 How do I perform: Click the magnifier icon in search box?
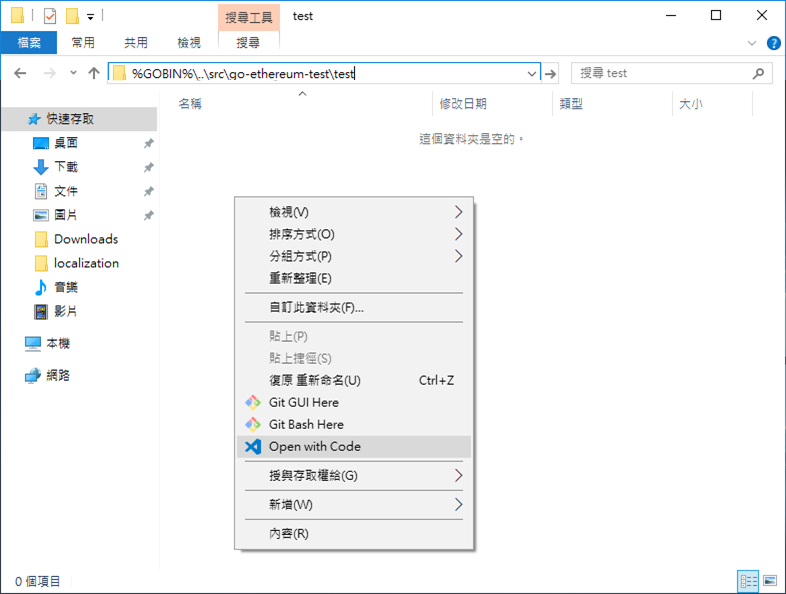[x=758, y=73]
